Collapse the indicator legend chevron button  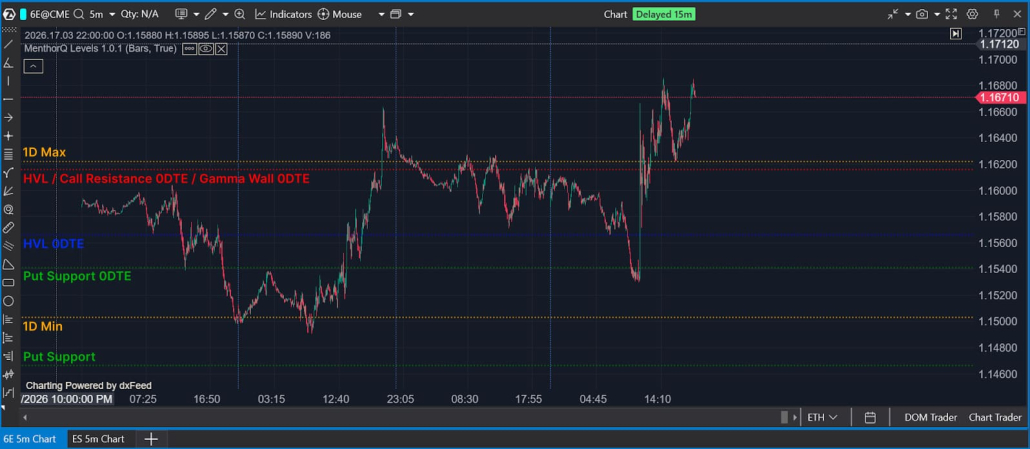tap(34, 66)
